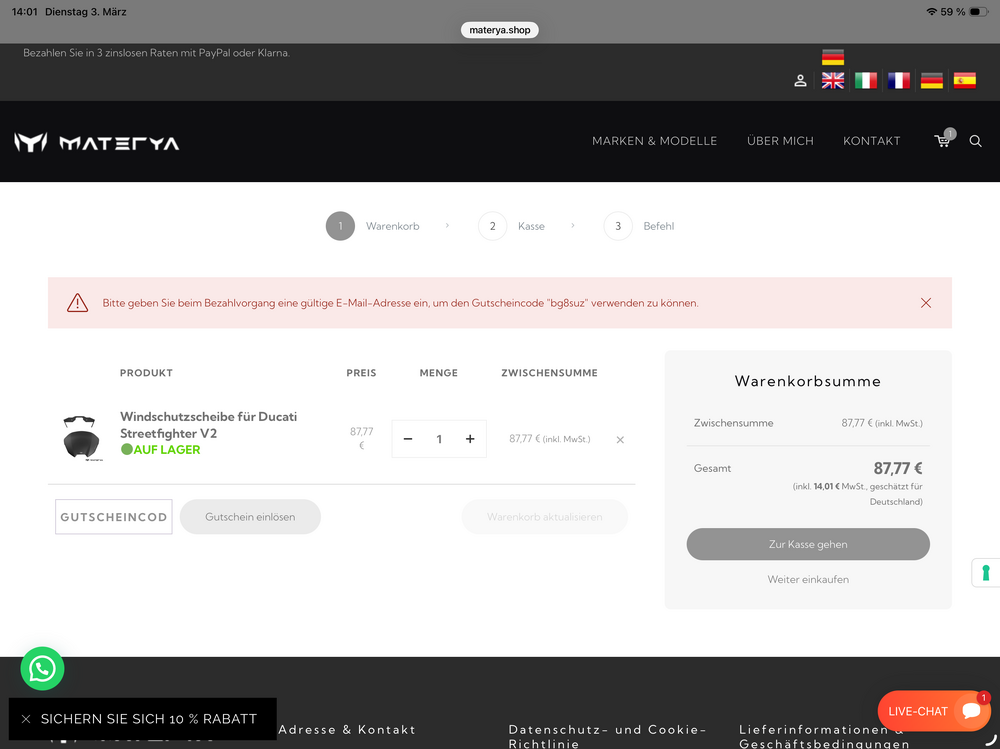Open Marken & Modelle menu
This screenshot has height=749, width=1000.
click(x=654, y=141)
